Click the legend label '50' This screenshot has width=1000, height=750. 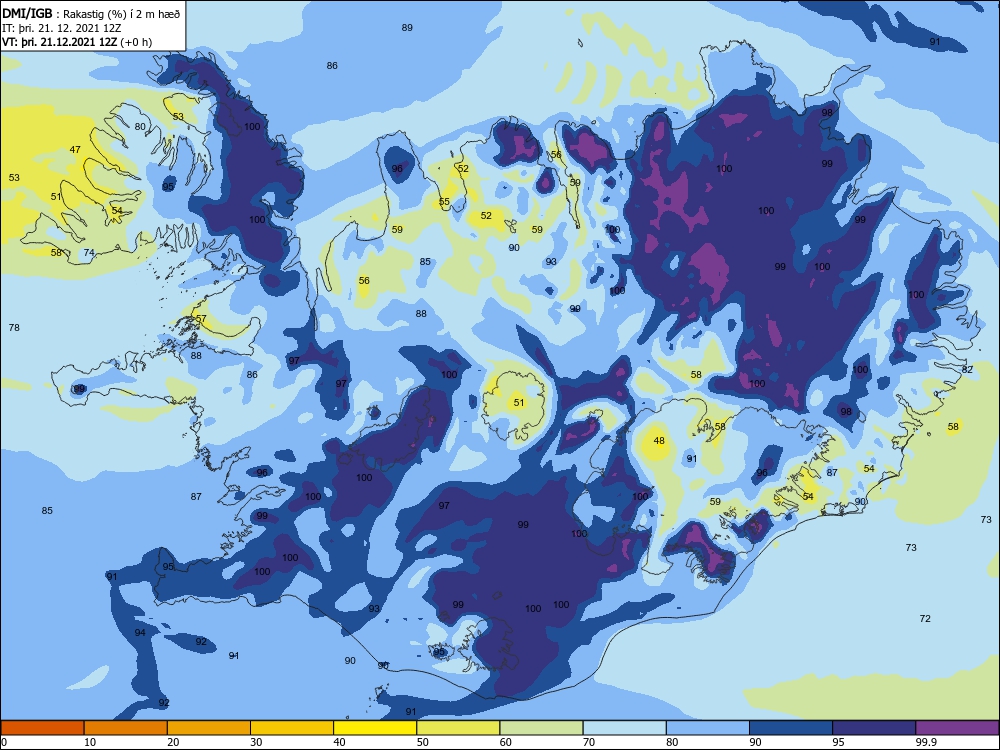[x=422, y=742]
